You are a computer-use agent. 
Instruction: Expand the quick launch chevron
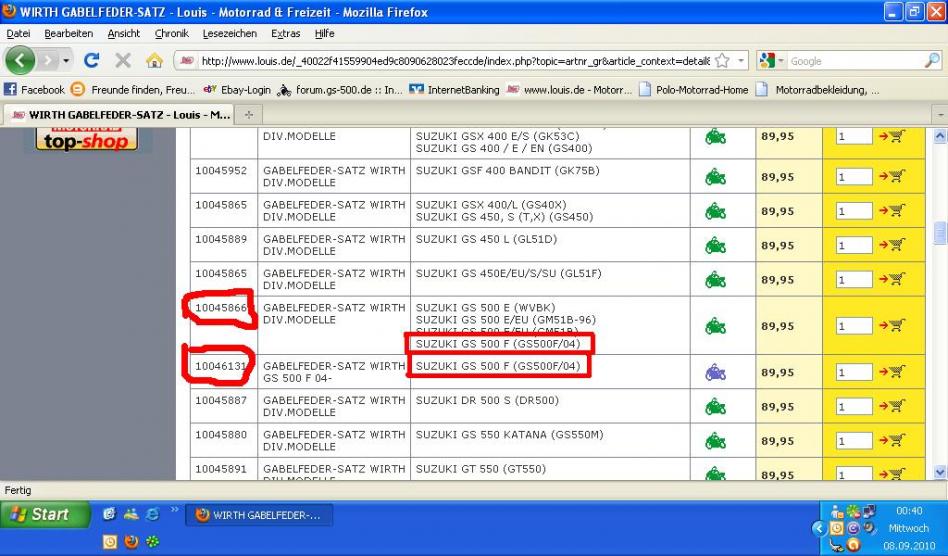click(174, 509)
